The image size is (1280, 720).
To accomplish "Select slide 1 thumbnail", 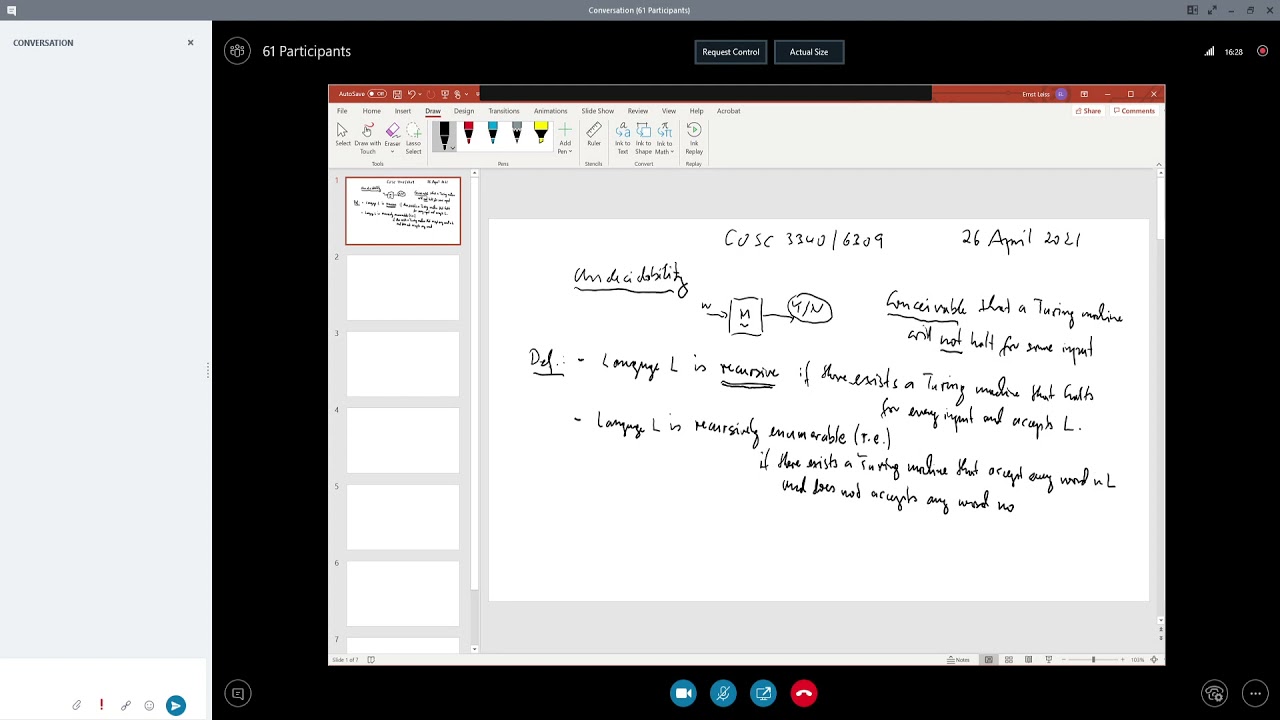I will 403,211.
